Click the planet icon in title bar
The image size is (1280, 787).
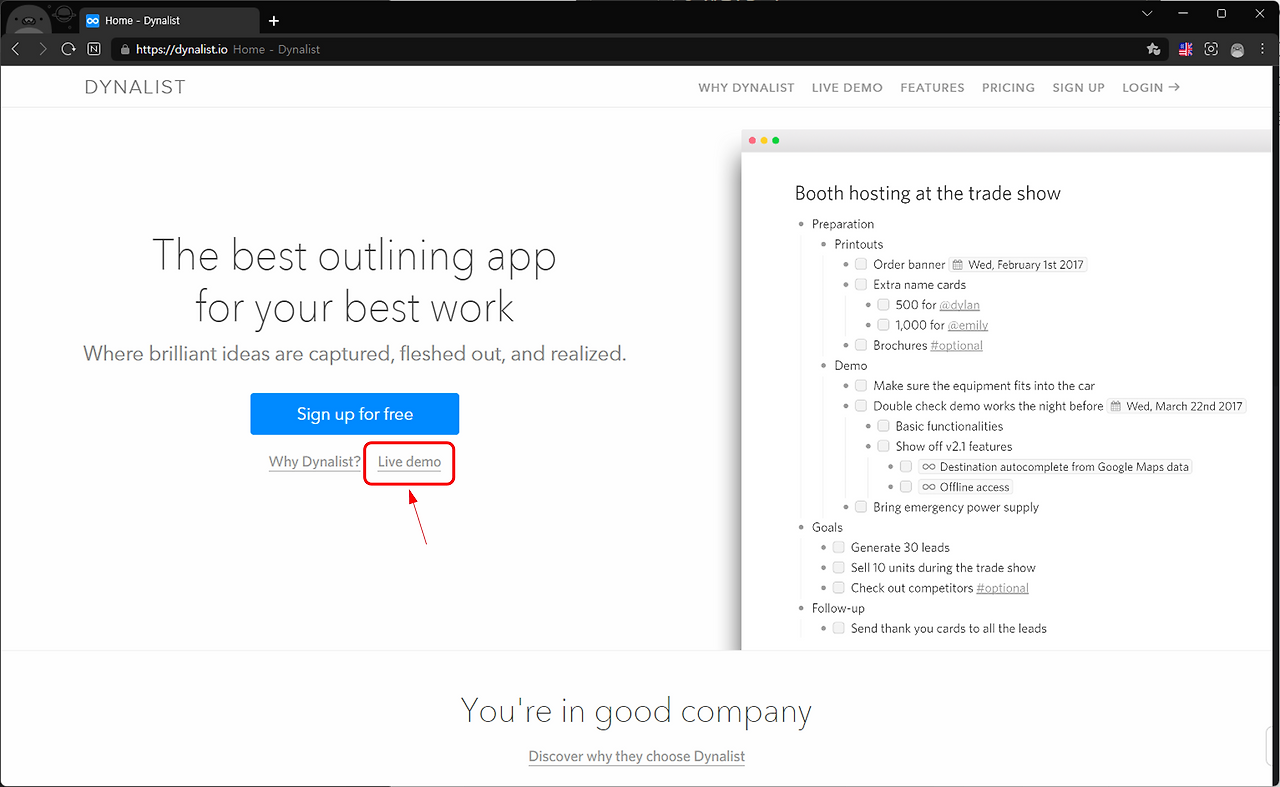pos(63,14)
